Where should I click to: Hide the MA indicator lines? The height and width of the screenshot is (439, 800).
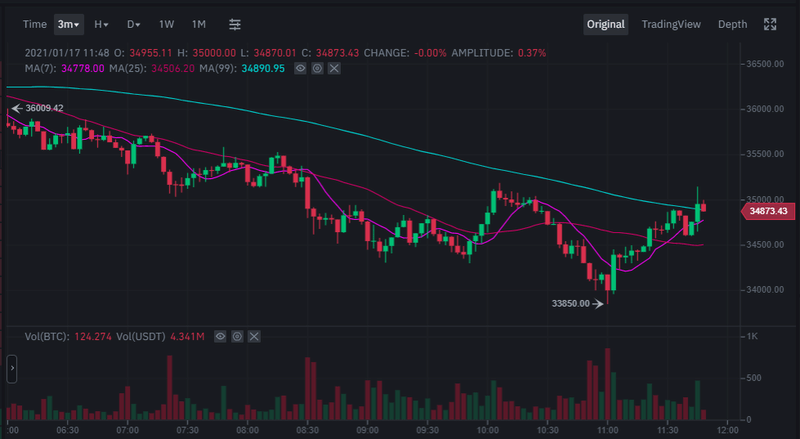299,68
